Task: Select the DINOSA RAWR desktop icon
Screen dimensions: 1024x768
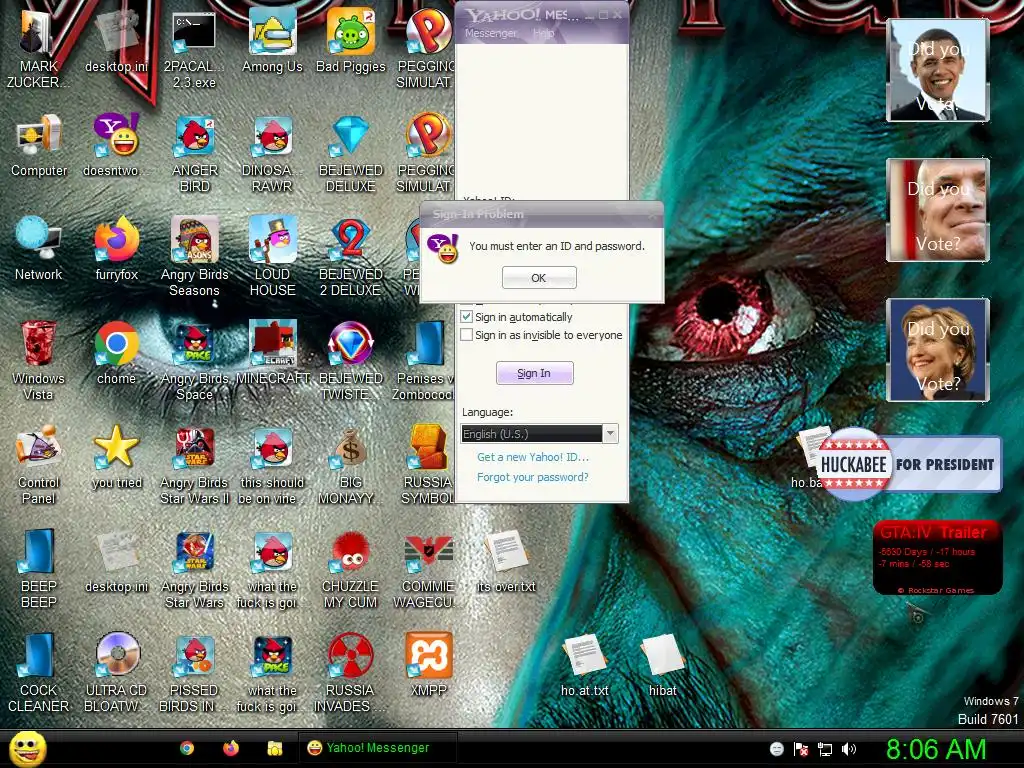Action: [x=272, y=153]
